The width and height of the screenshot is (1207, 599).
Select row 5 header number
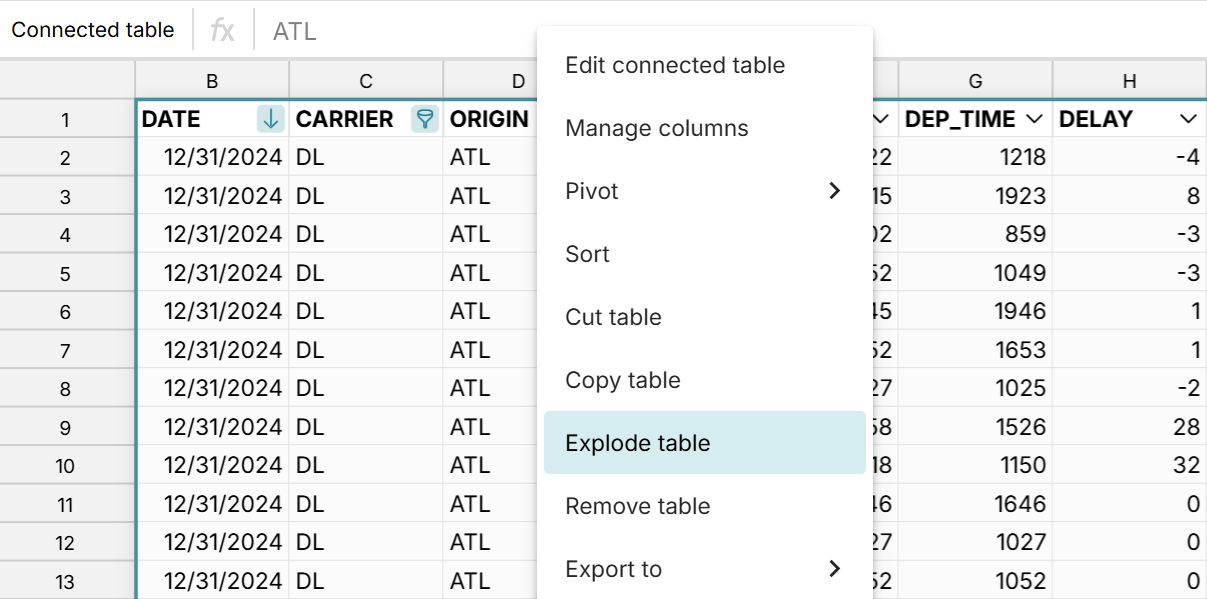pyautogui.click(x=66, y=272)
